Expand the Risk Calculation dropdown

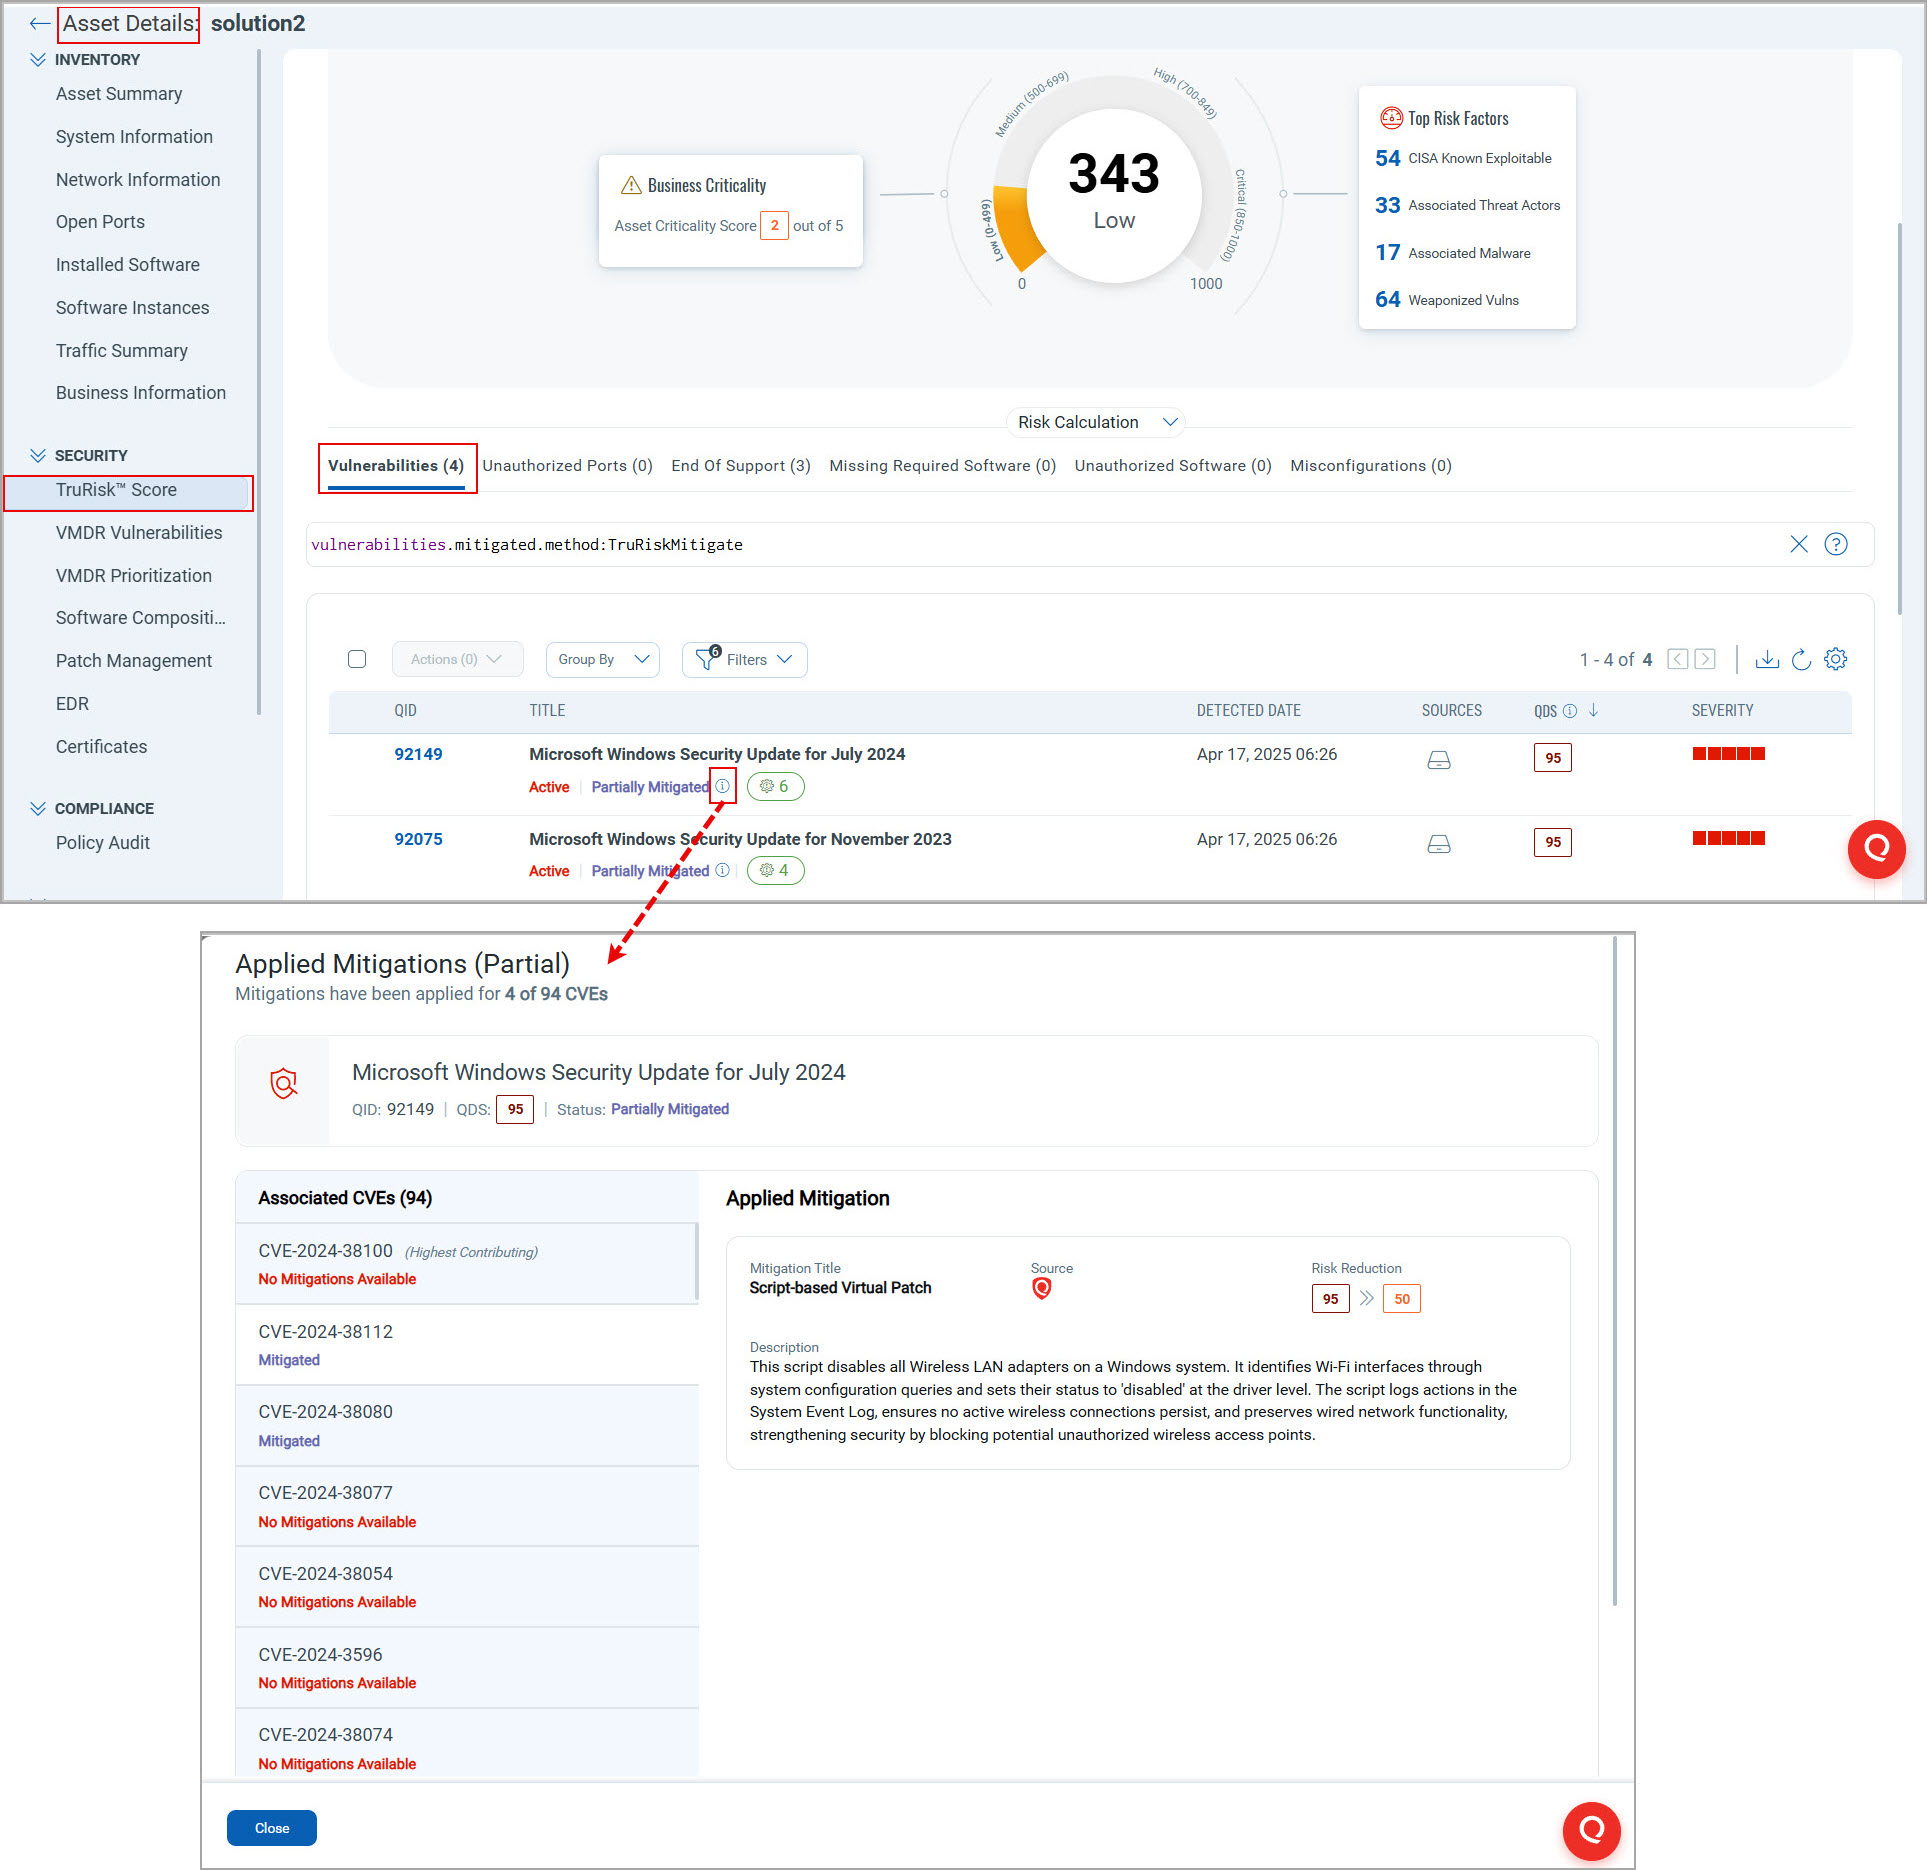[1095, 422]
